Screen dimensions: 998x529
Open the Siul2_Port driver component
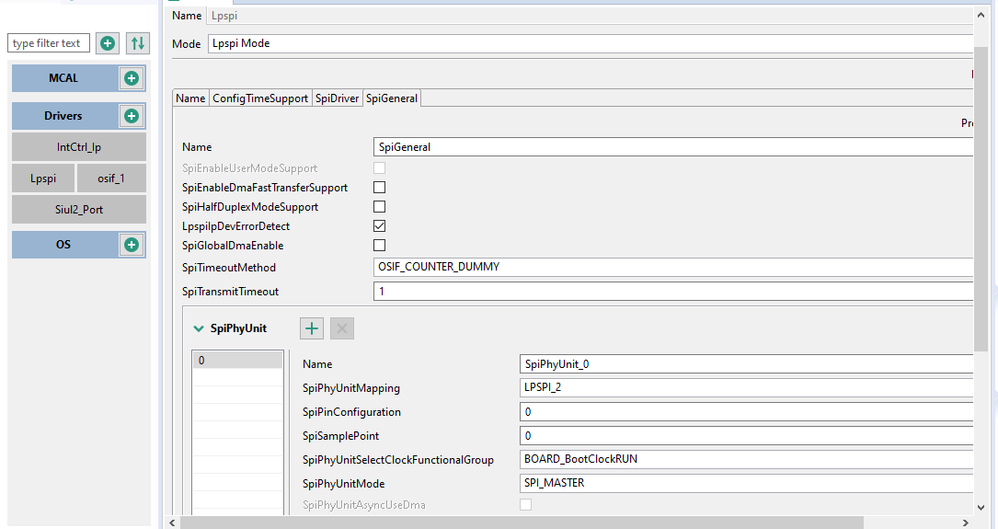(x=79, y=209)
